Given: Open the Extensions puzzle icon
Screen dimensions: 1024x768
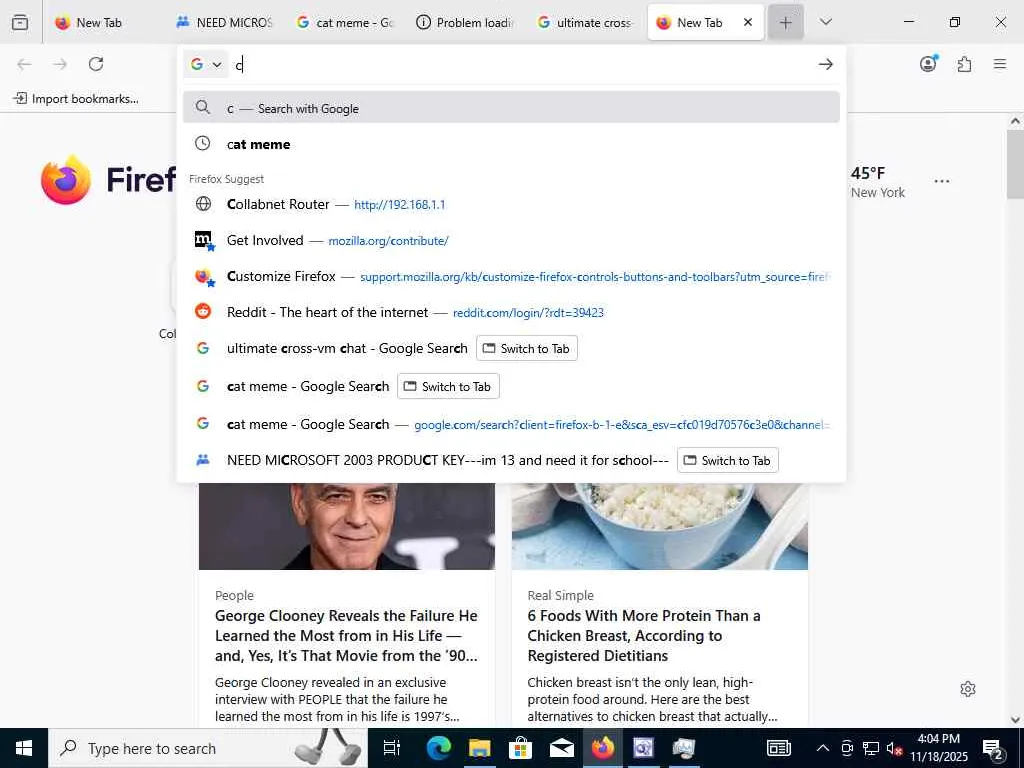Looking at the screenshot, I should [x=964, y=64].
